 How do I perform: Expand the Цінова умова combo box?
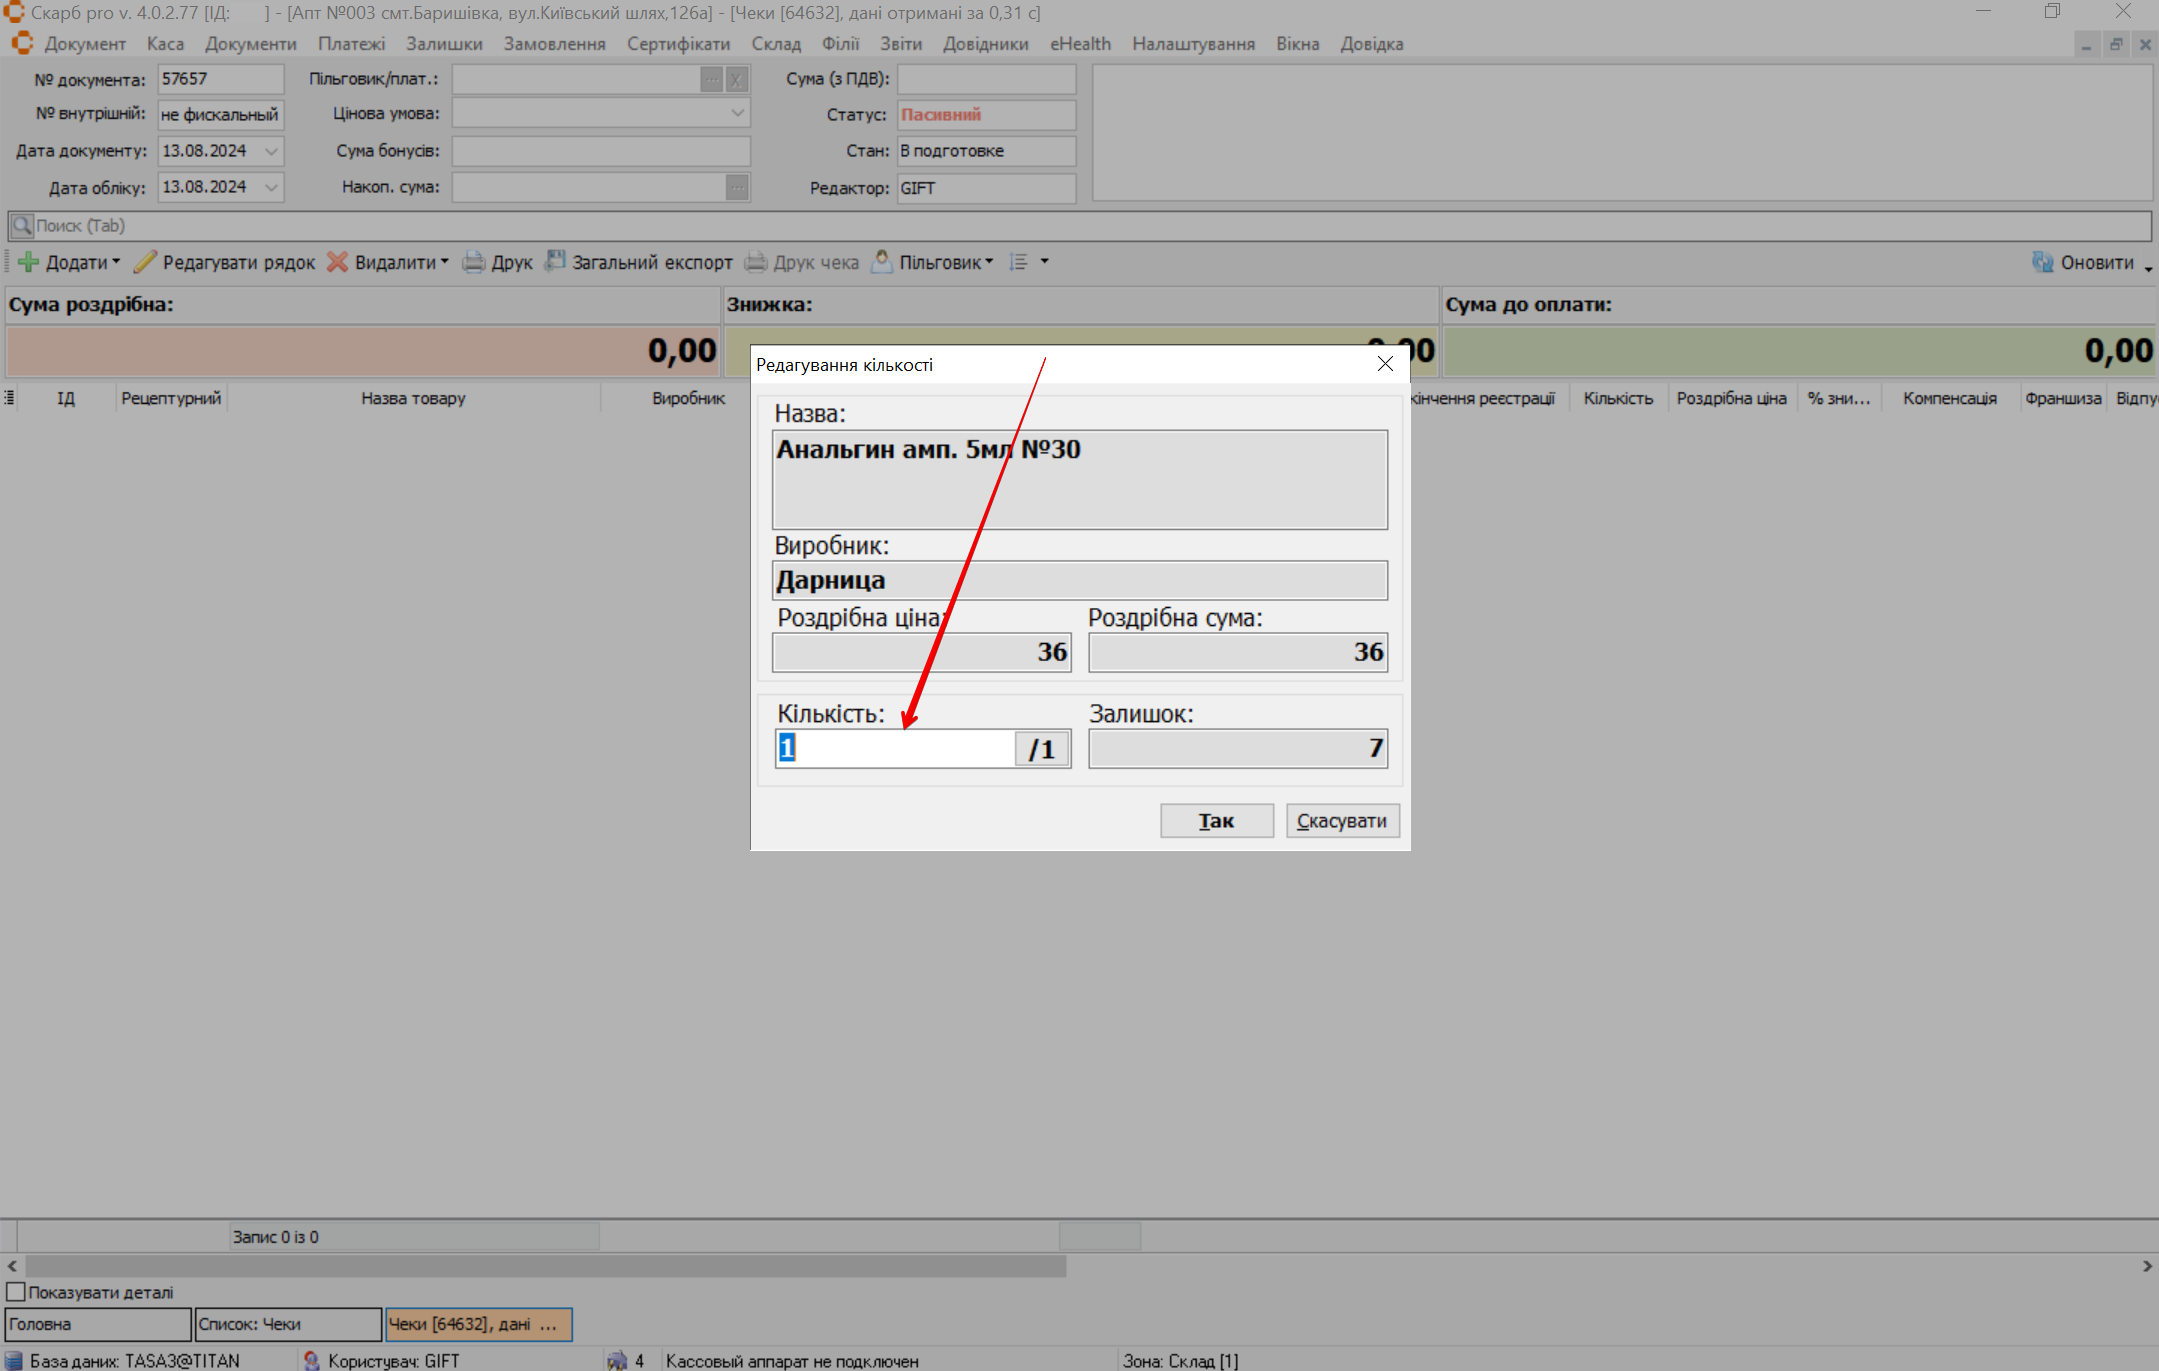coord(737,114)
